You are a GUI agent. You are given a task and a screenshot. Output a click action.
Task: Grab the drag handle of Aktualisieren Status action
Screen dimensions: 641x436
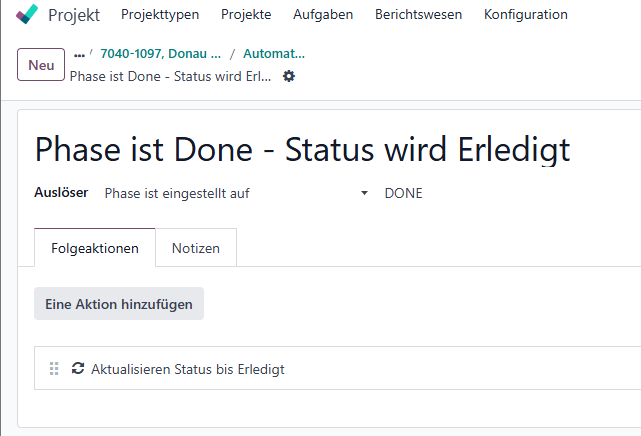[54, 368]
